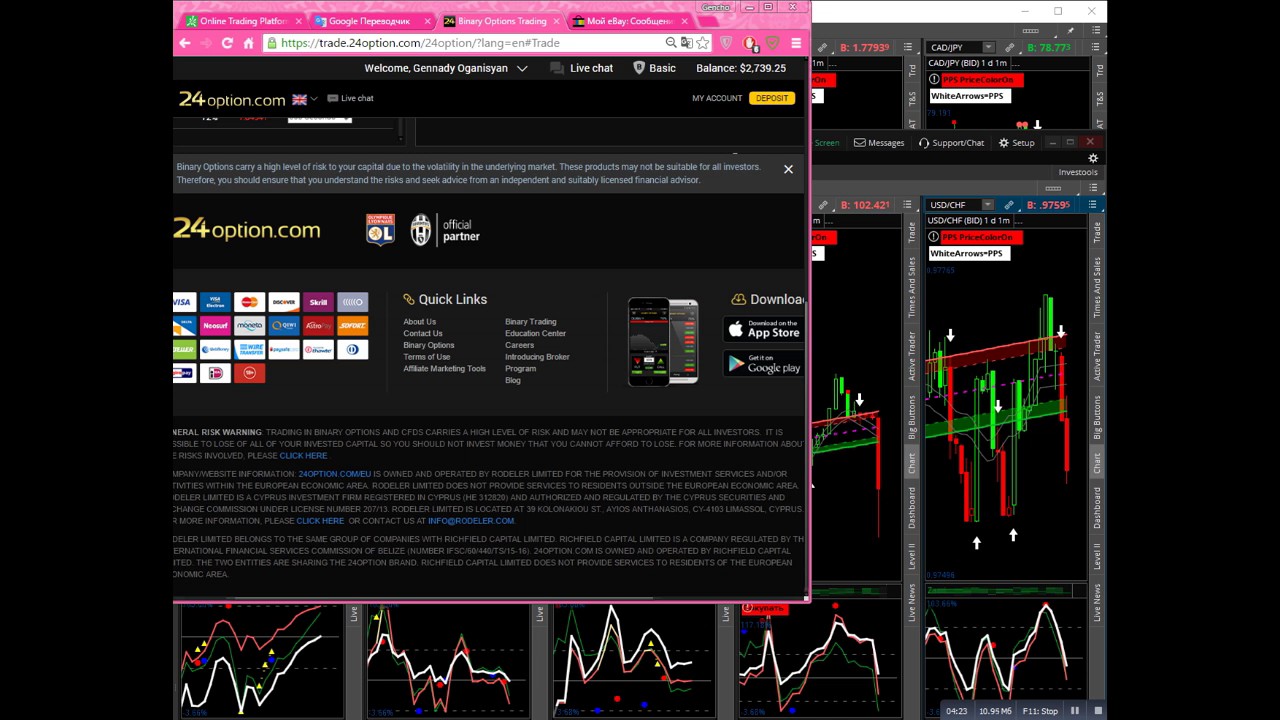1280x720 pixels.
Task: Open Setup gear in the trading platform
Action: [x=1016, y=143]
